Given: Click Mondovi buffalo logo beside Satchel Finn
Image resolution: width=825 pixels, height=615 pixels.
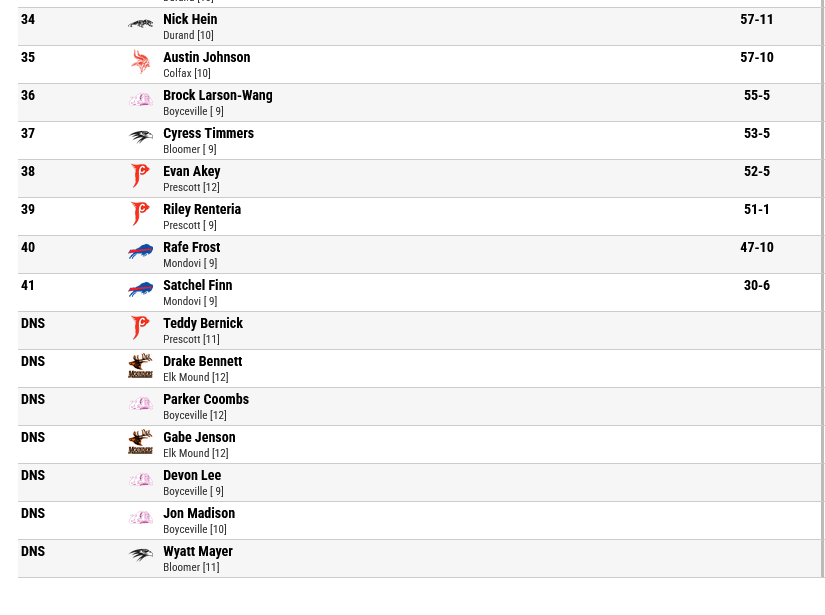Looking at the screenshot, I should point(140,289).
